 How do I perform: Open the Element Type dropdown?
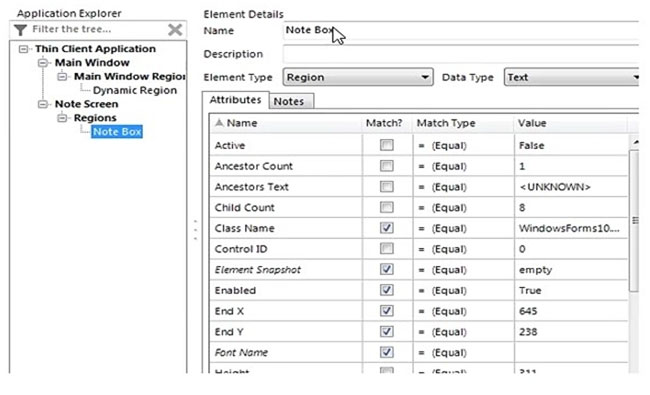425,77
